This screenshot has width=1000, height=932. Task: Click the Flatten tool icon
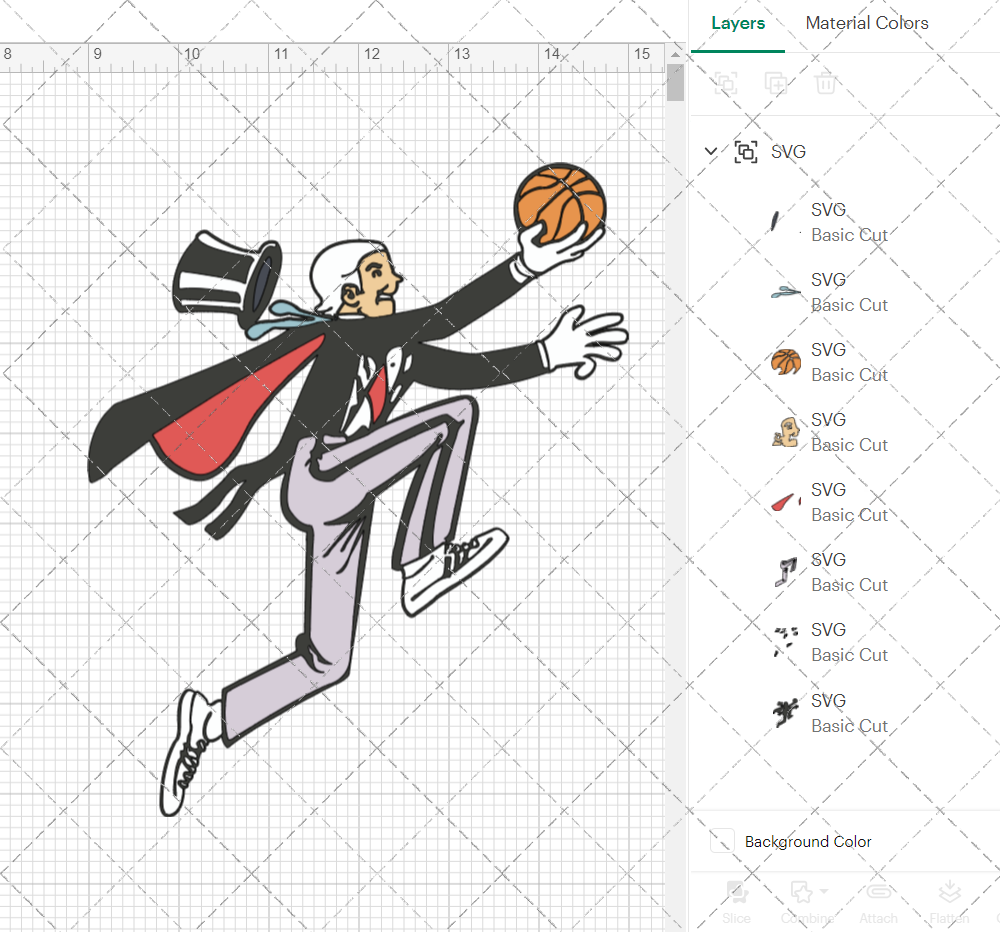(949, 892)
